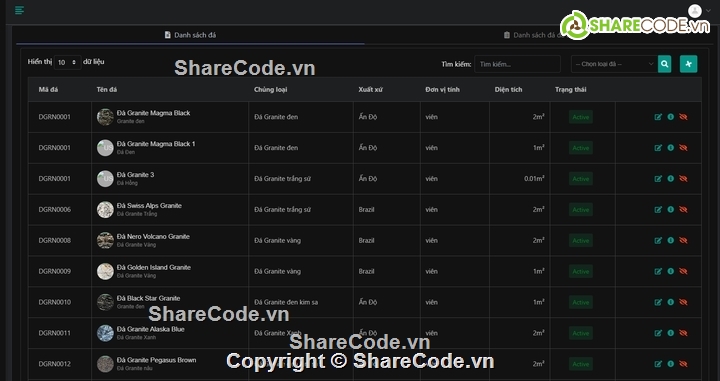
Task: Show info for Đá Granite Magma Black 1
Action: click(670, 148)
